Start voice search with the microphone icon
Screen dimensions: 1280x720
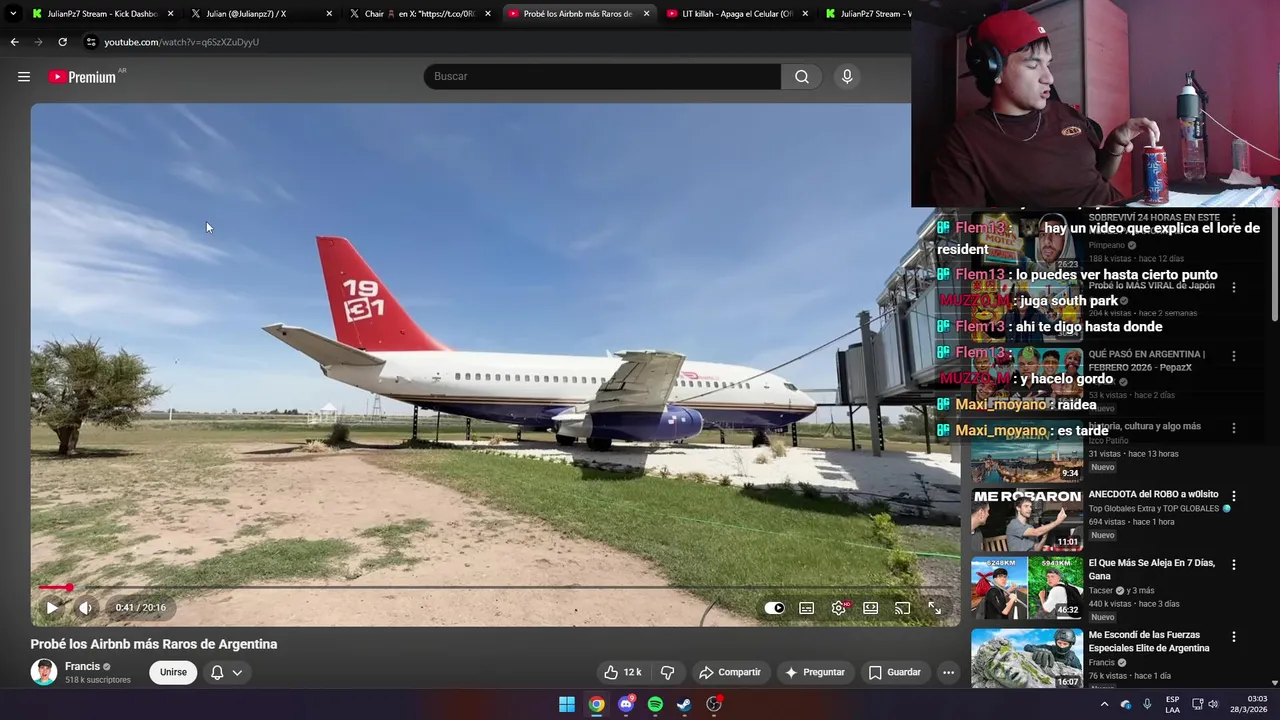(847, 77)
